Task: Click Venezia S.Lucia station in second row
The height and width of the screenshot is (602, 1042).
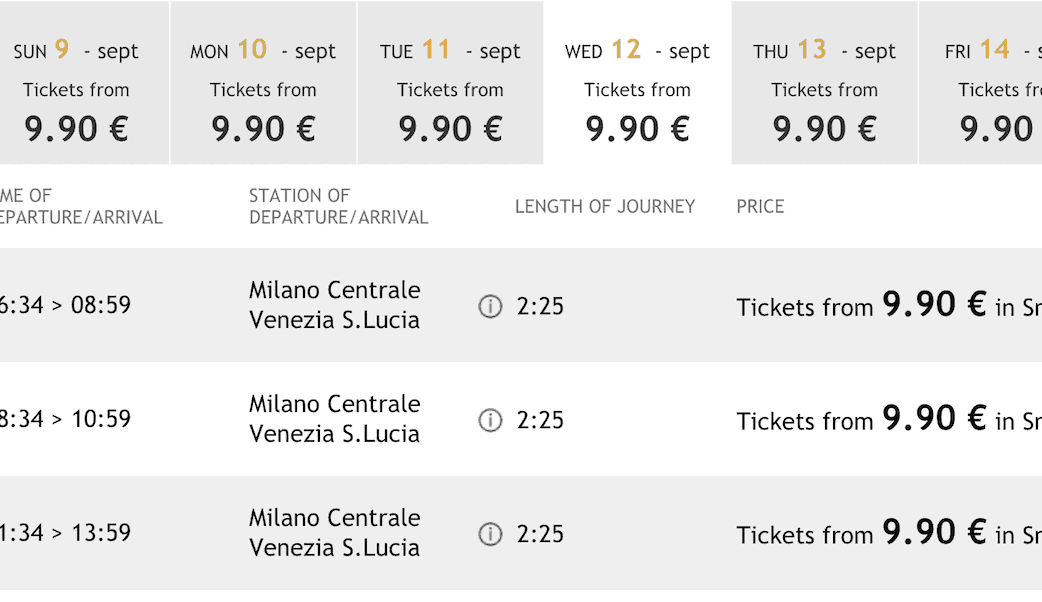Action: [334, 434]
